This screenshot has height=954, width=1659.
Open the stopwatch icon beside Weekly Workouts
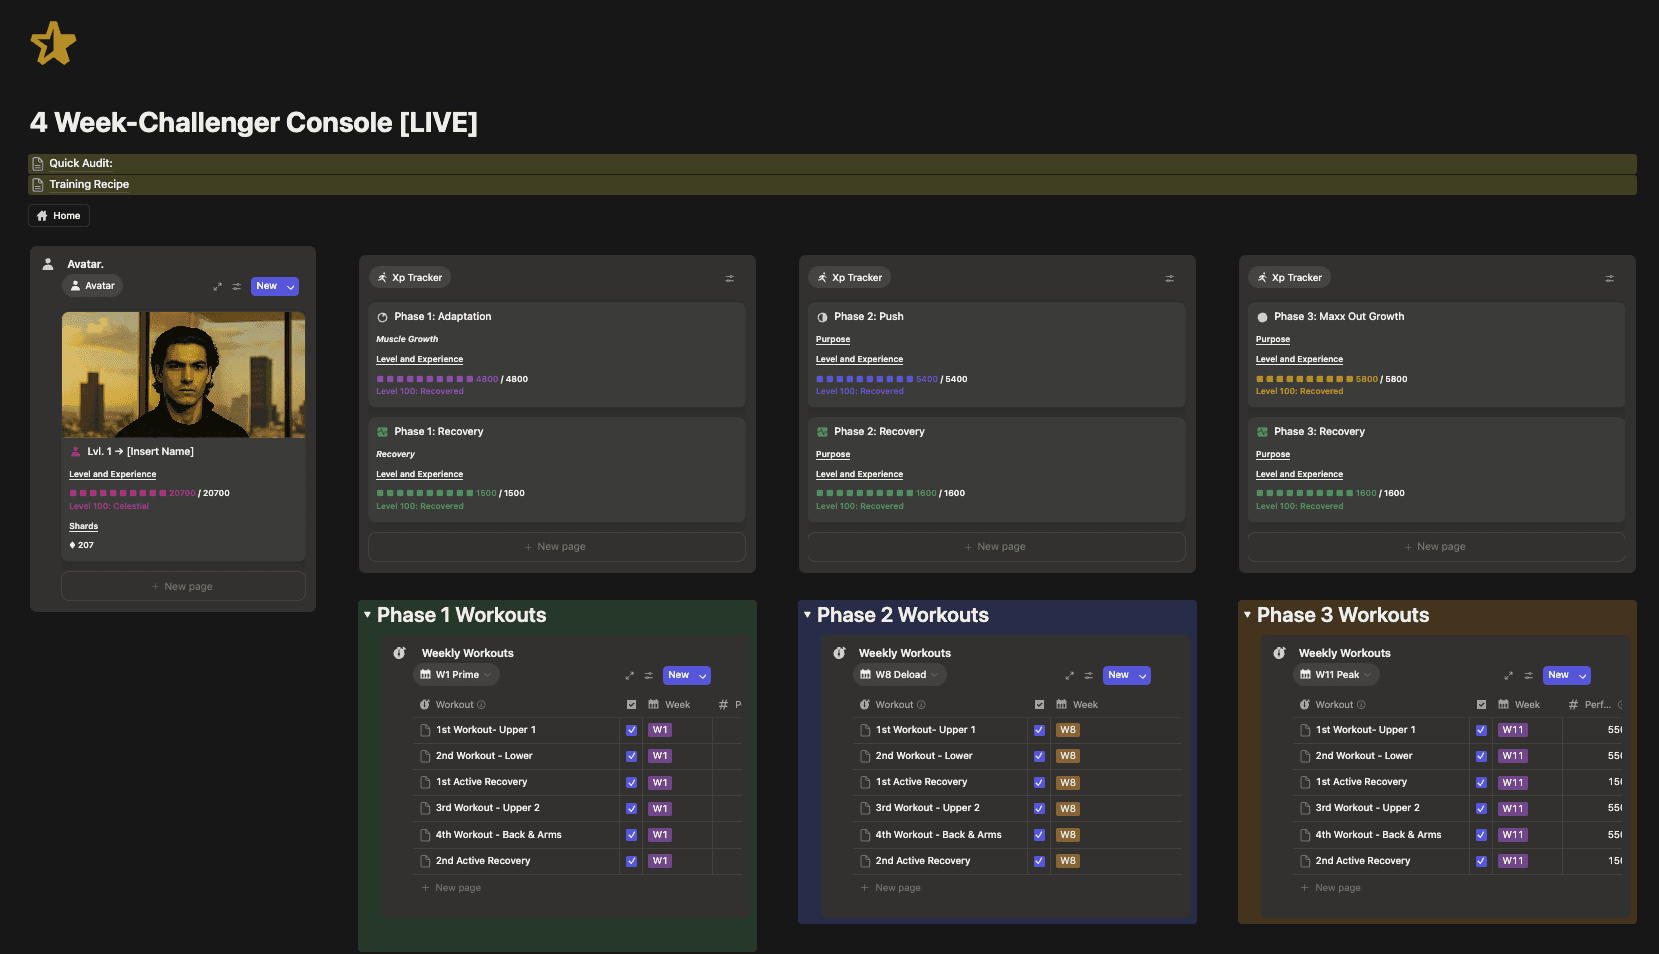(x=399, y=652)
